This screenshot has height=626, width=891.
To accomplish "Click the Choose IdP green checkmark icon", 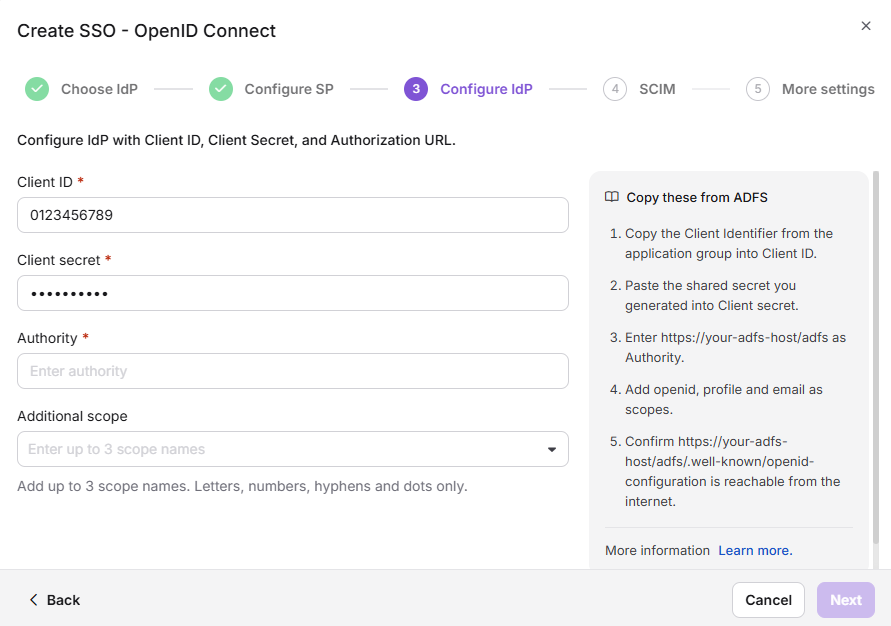I will [37, 89].
